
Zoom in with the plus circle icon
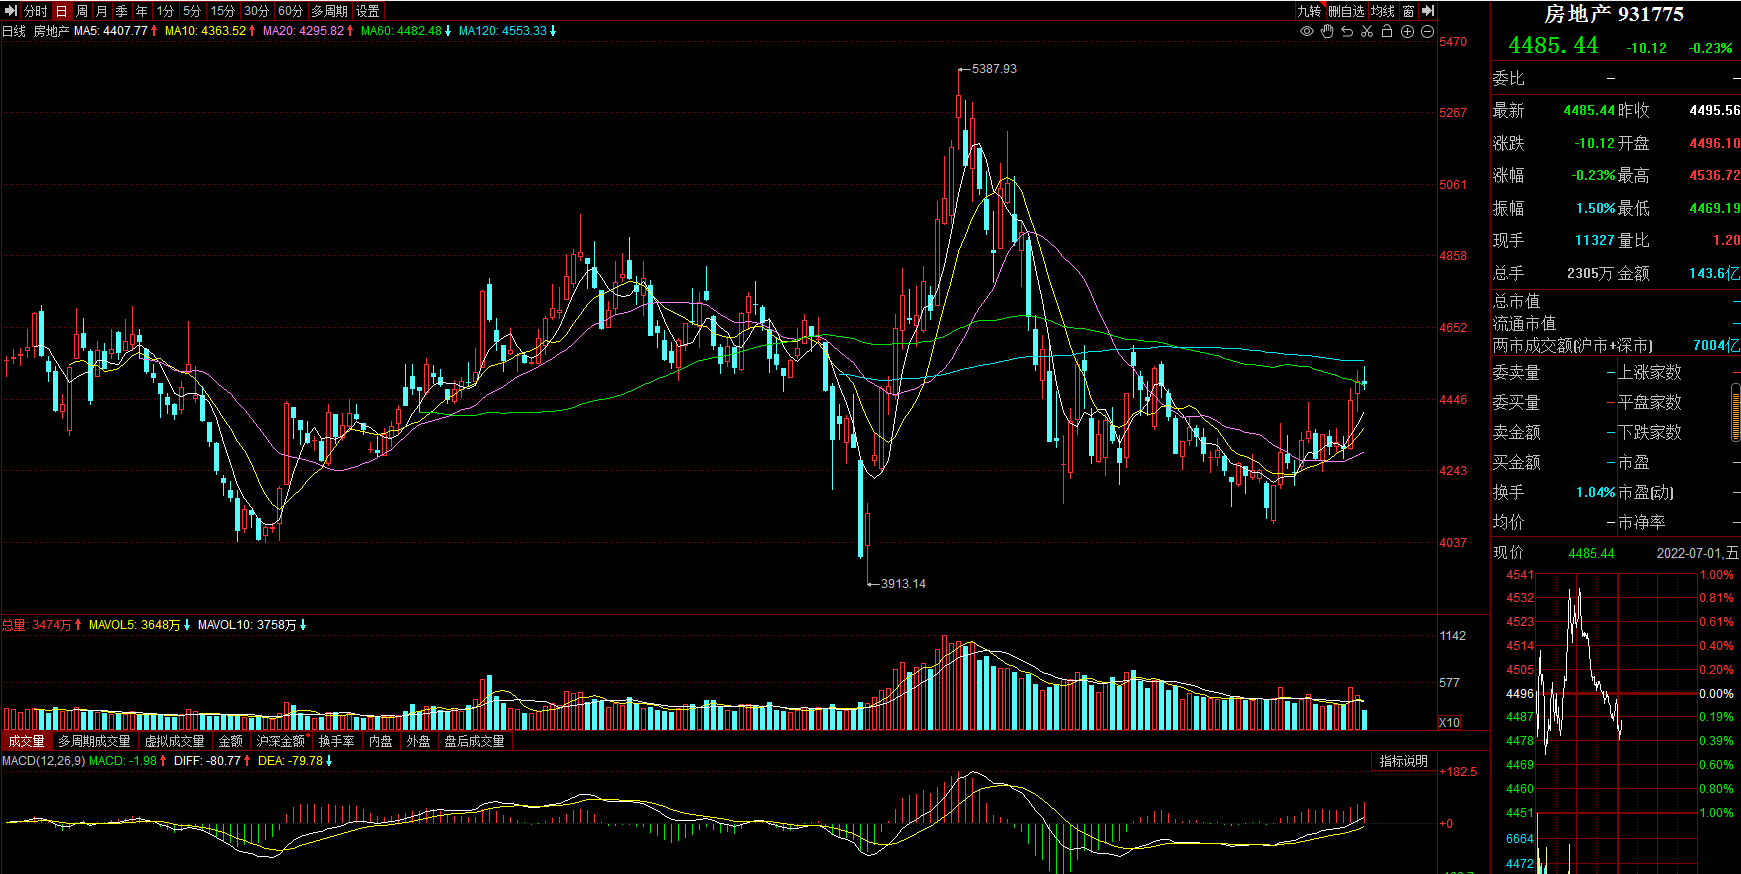[x=1407, y=31]
